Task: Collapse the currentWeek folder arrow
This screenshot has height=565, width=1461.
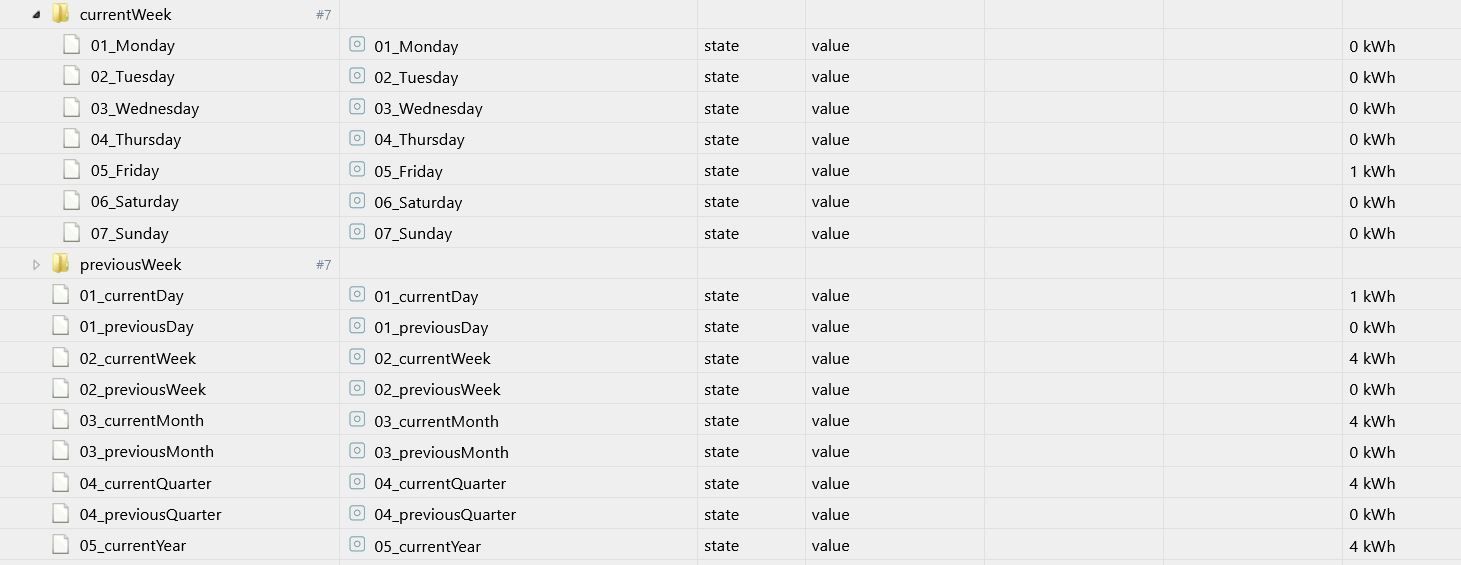Action: [37, 14]
